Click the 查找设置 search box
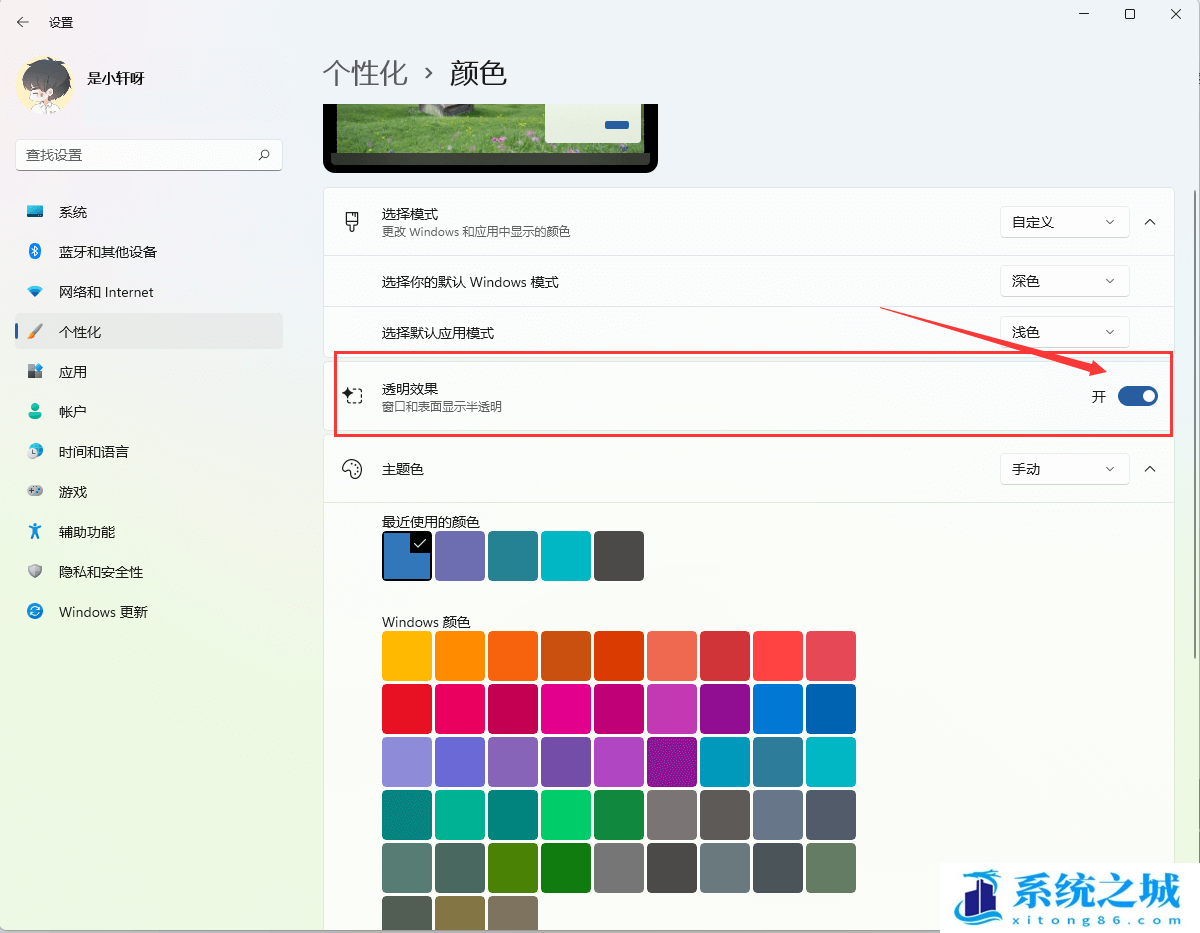This screenshot has width=1200, height=933. pos(149,155)
